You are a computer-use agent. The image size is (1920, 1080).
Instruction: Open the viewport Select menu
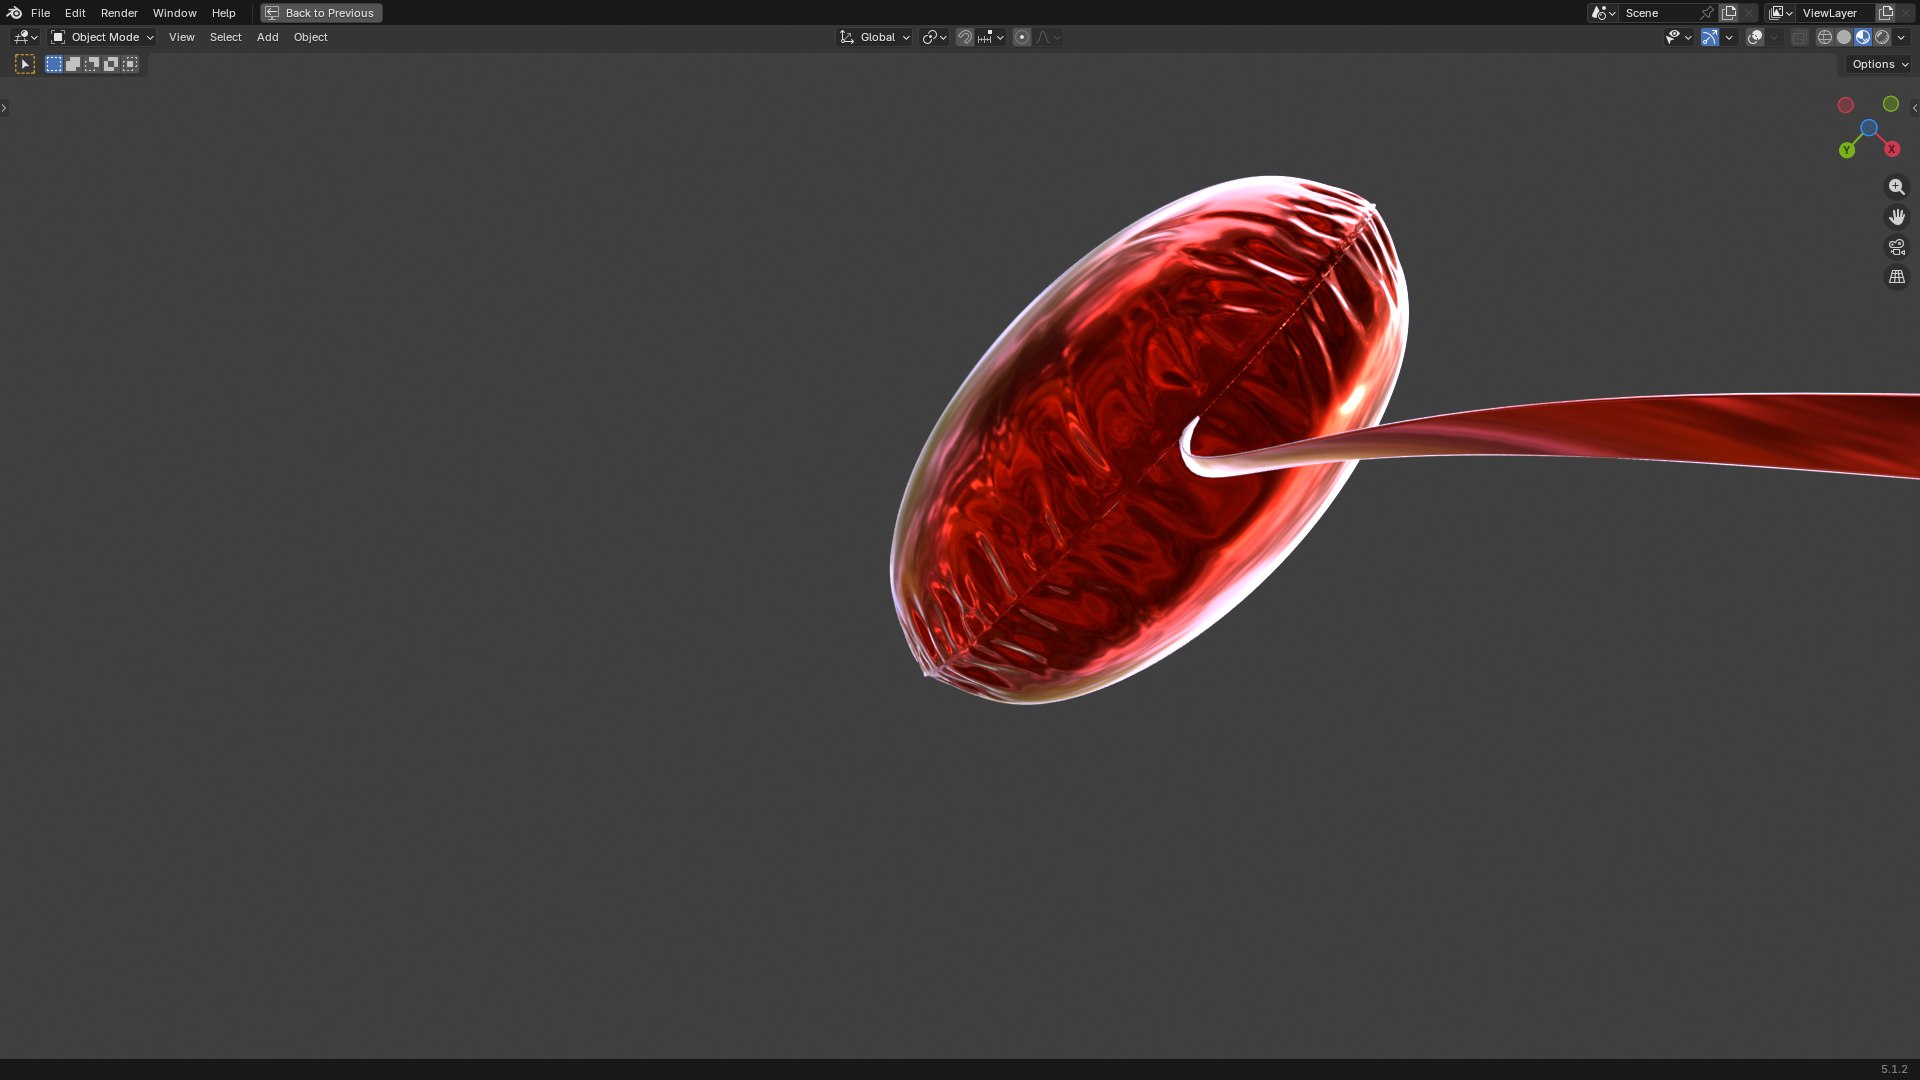click(x=225, y=37)
